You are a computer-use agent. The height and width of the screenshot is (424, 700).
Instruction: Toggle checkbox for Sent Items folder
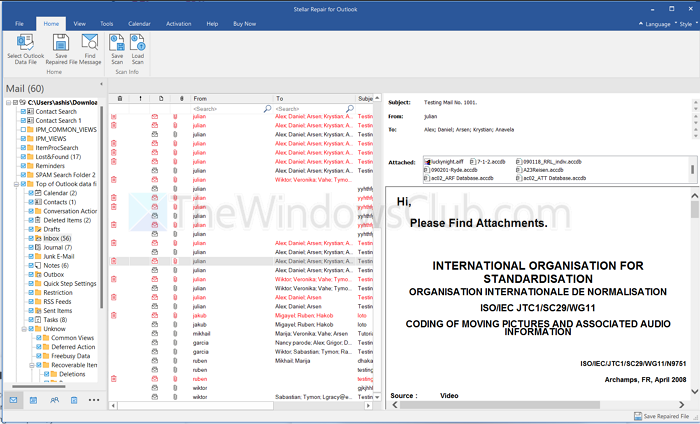coord(31,310)
